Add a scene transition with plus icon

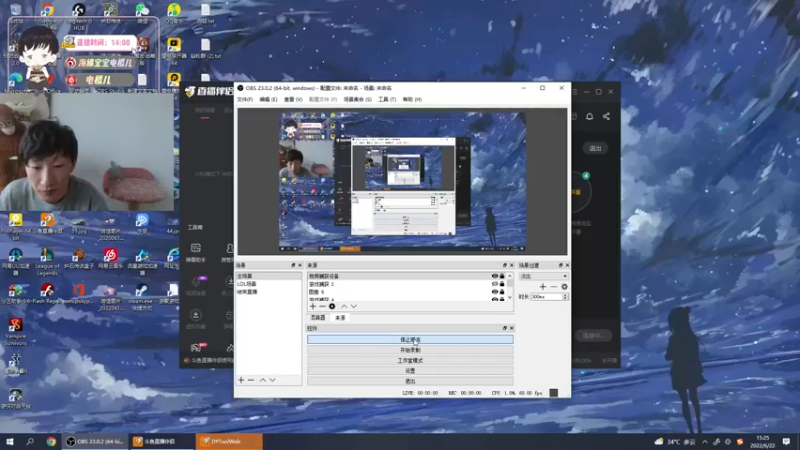[543, 287]
